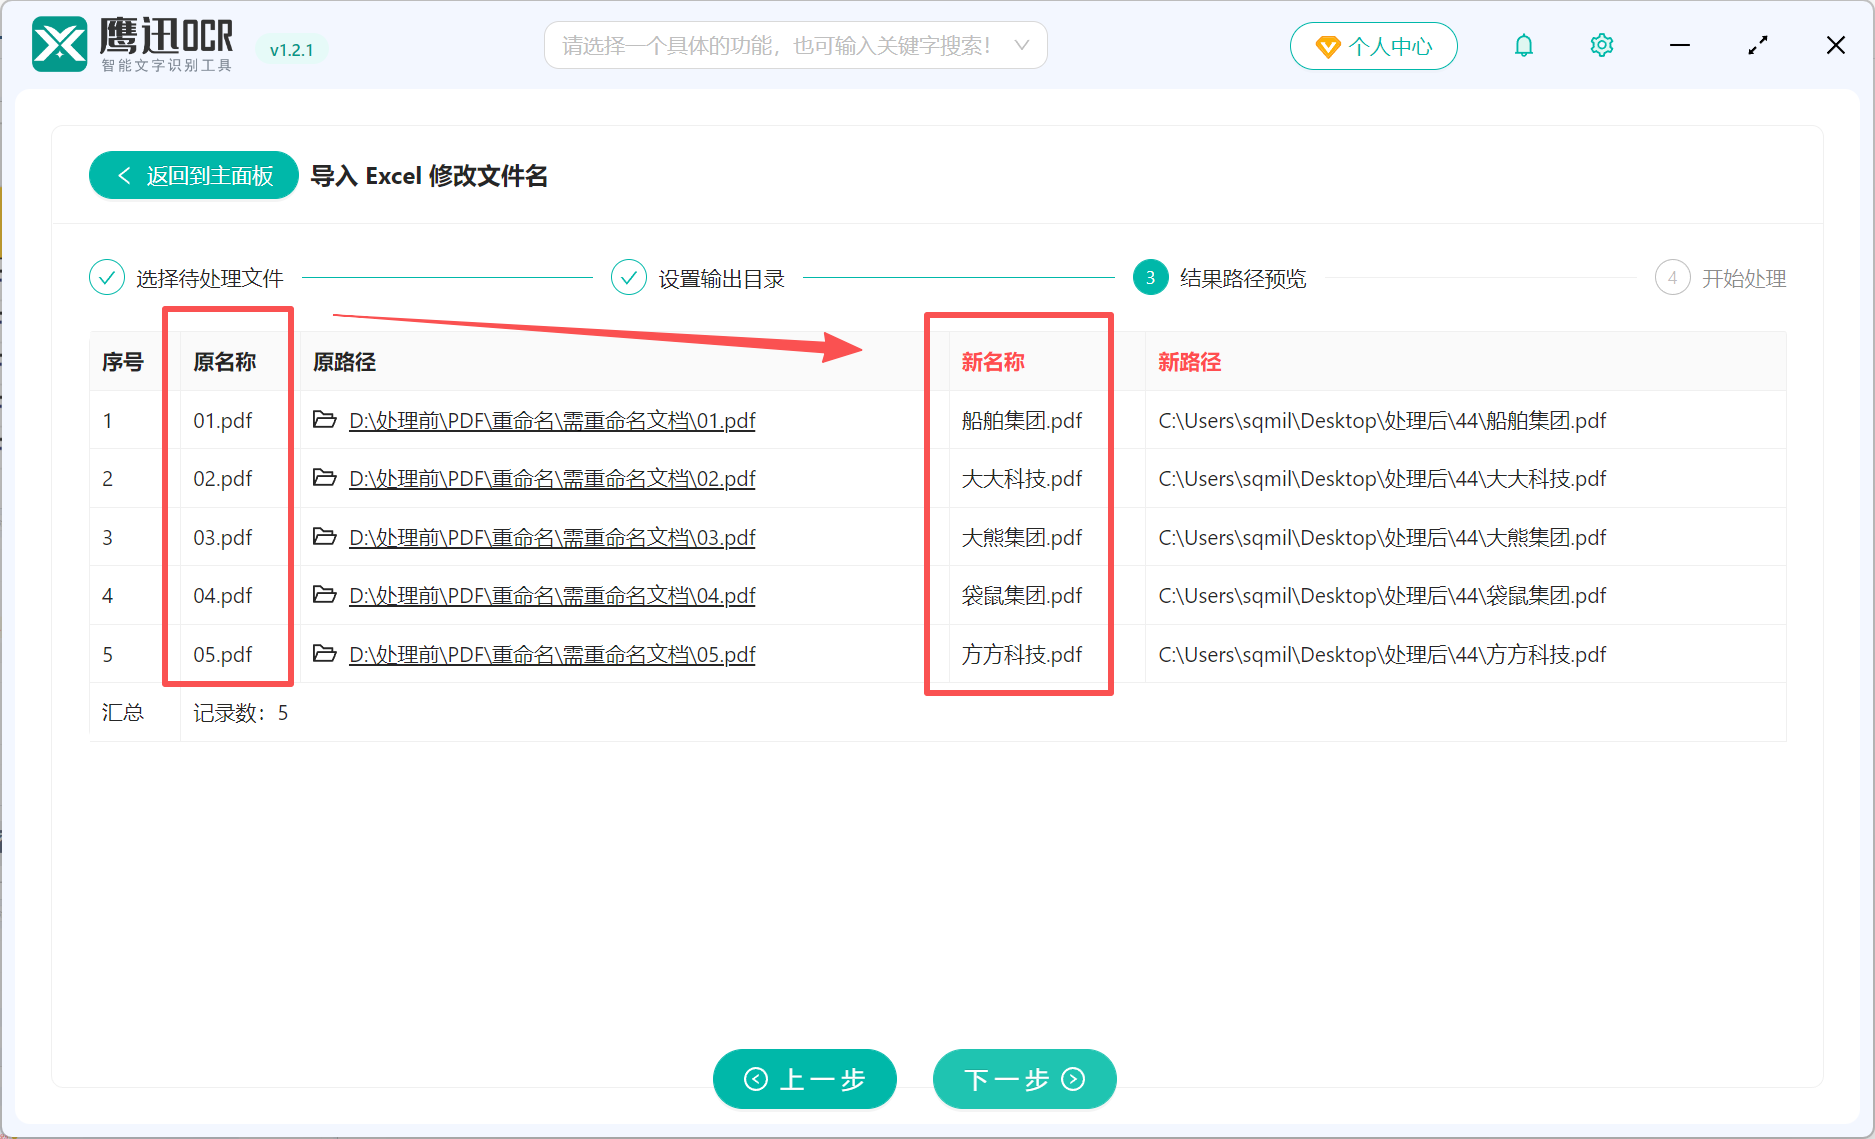Open folder icon for 01.pdf row
The height and width of the screenshot is (1139, 1875).
pos(324,419)
